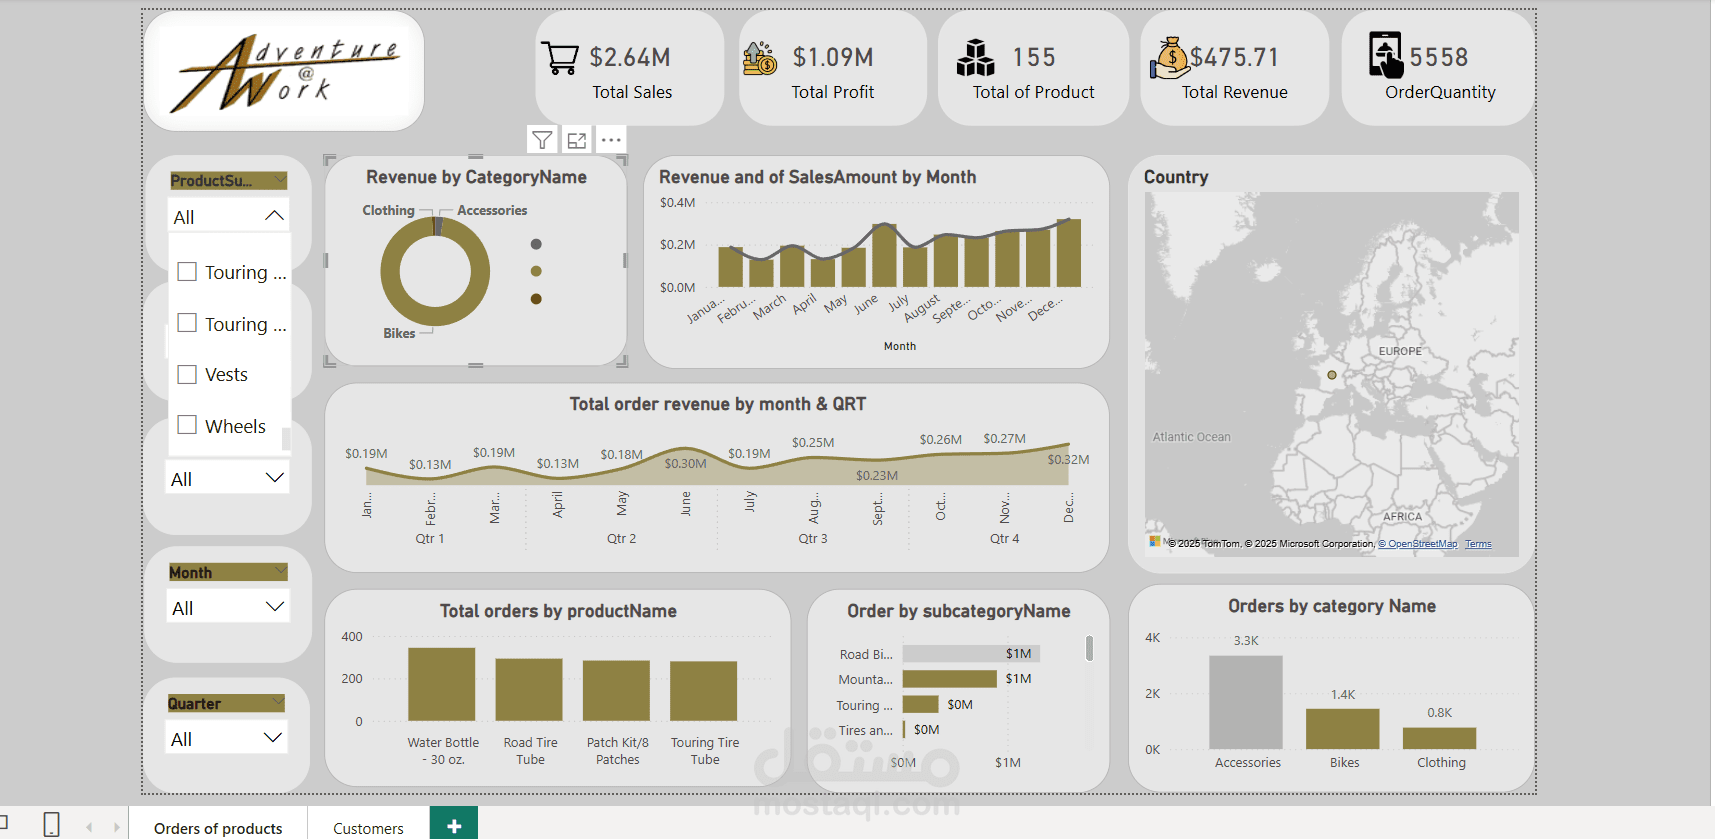Image resolution: width=1715 pixels, height=839 pixels.
Task: Click the Microsoft logo on the map
Action: 1155,541
